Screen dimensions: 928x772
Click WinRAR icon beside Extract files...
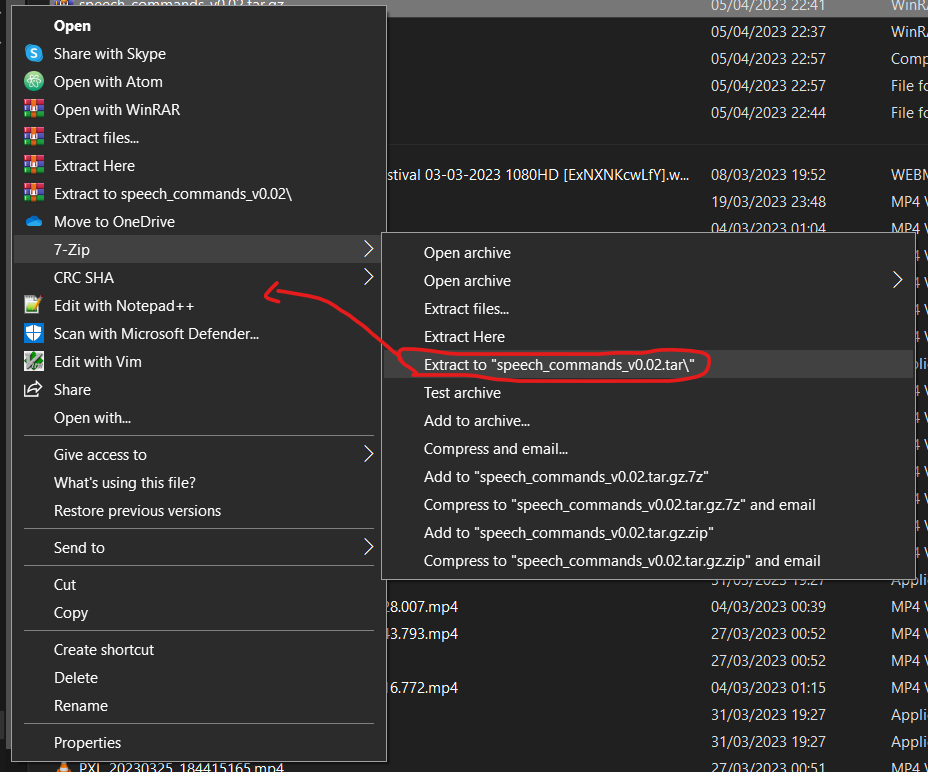click(x=34, y=137)
